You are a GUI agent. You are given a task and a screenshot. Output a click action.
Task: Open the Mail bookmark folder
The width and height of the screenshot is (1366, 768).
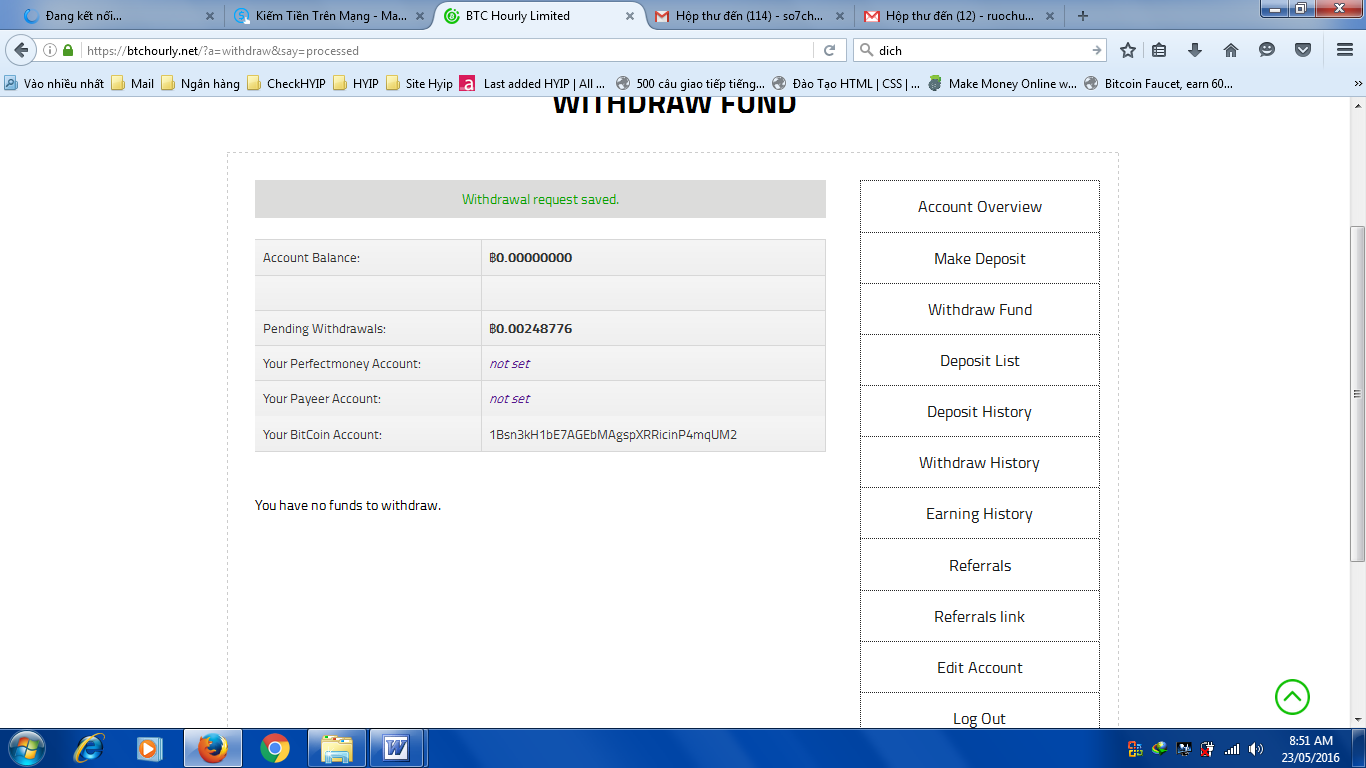point(132,84)
